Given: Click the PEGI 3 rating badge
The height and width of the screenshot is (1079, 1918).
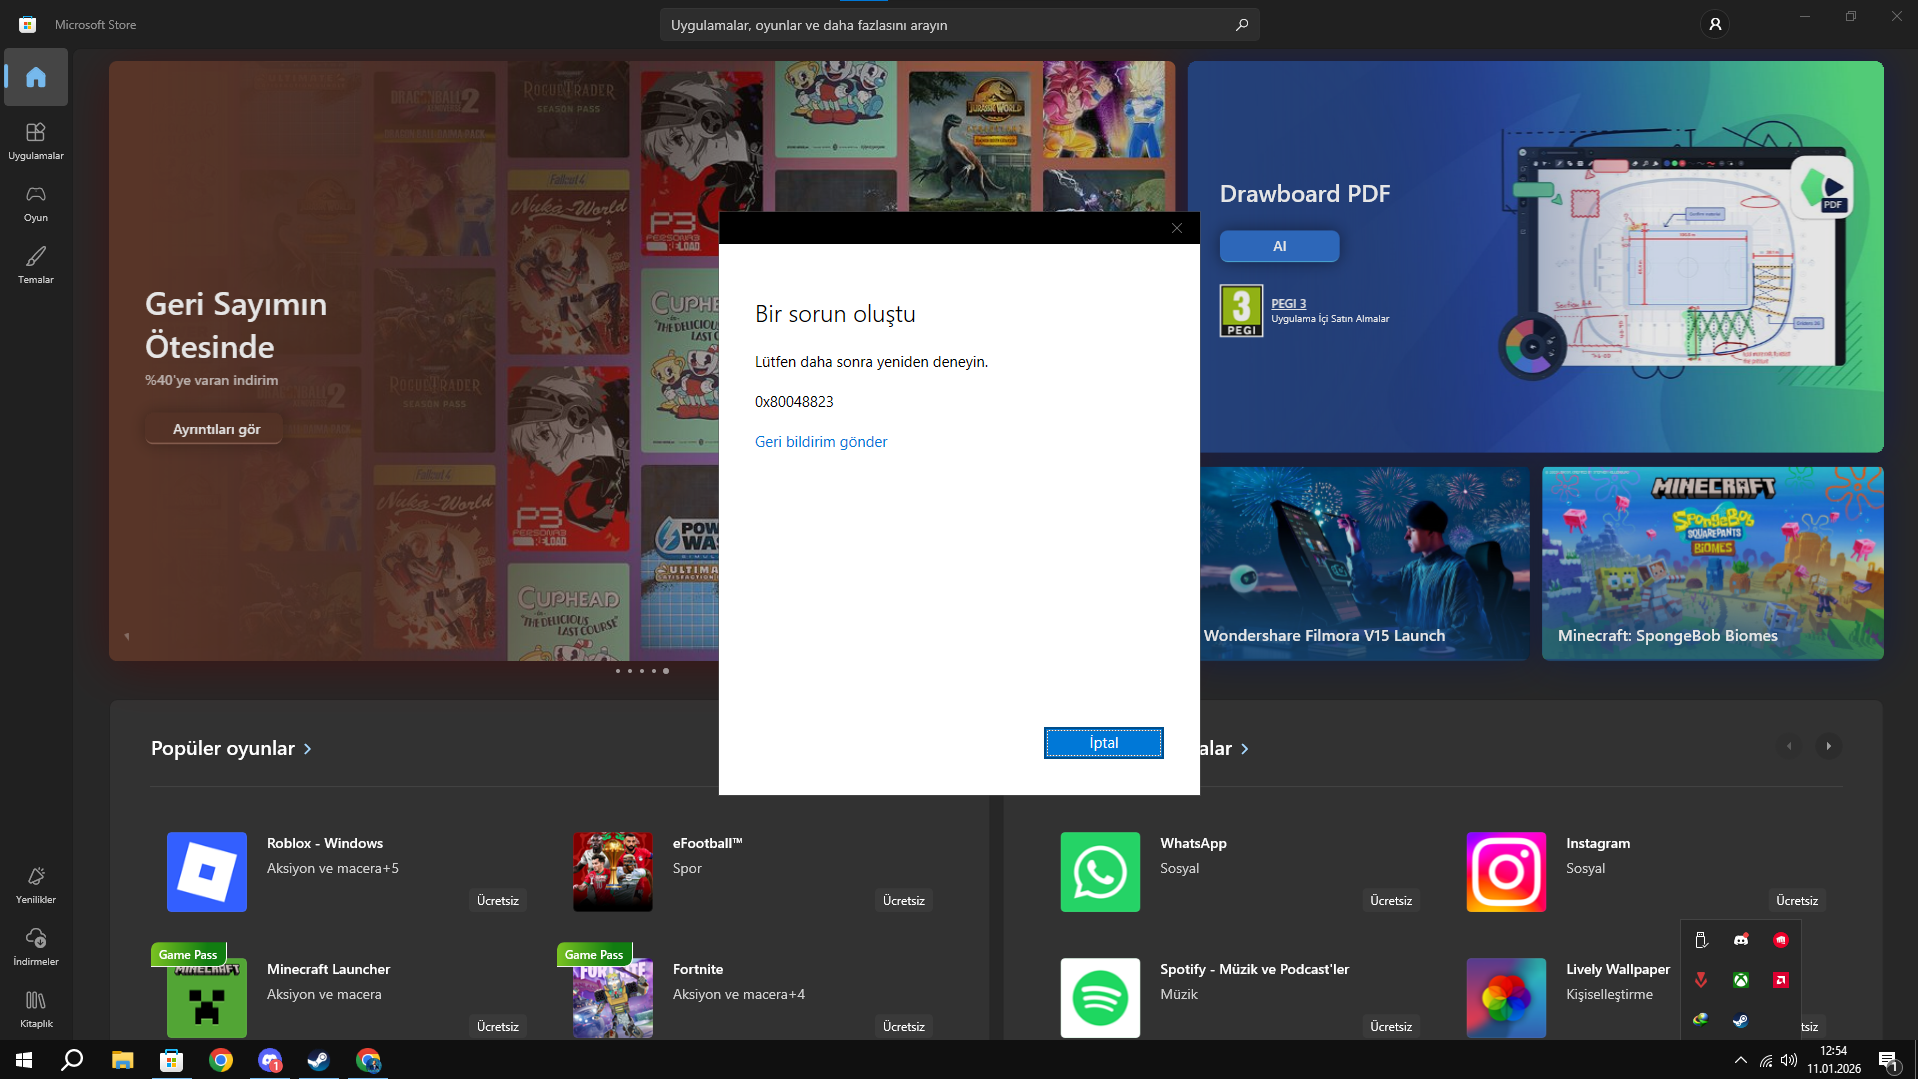Looking at the screenshot, I should point(1241,311).
